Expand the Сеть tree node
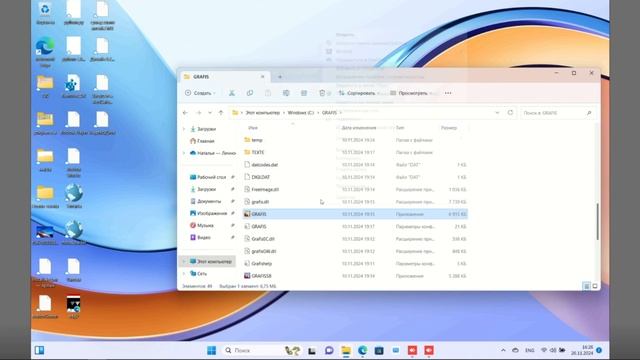This screenshot has width=640, height=360. [x=184, y=273]
